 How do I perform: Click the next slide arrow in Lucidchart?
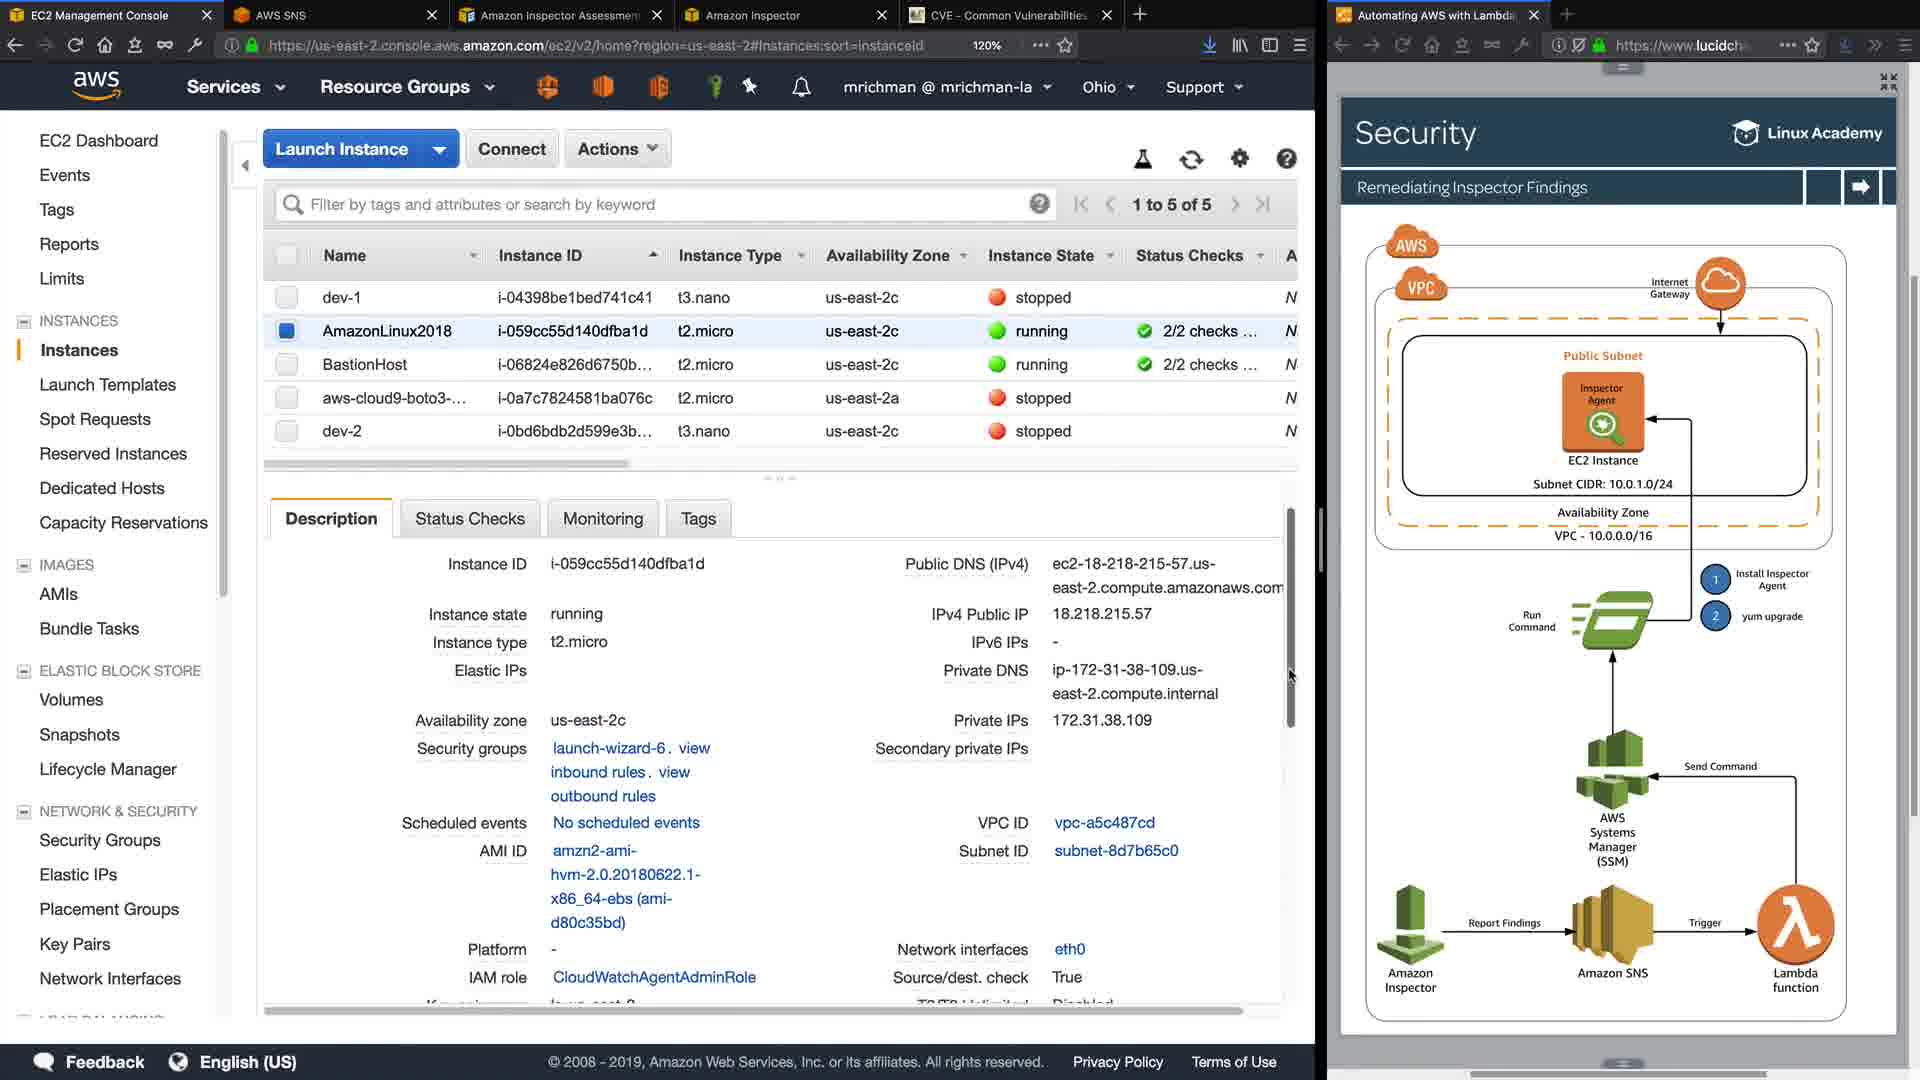point(1860,187)
